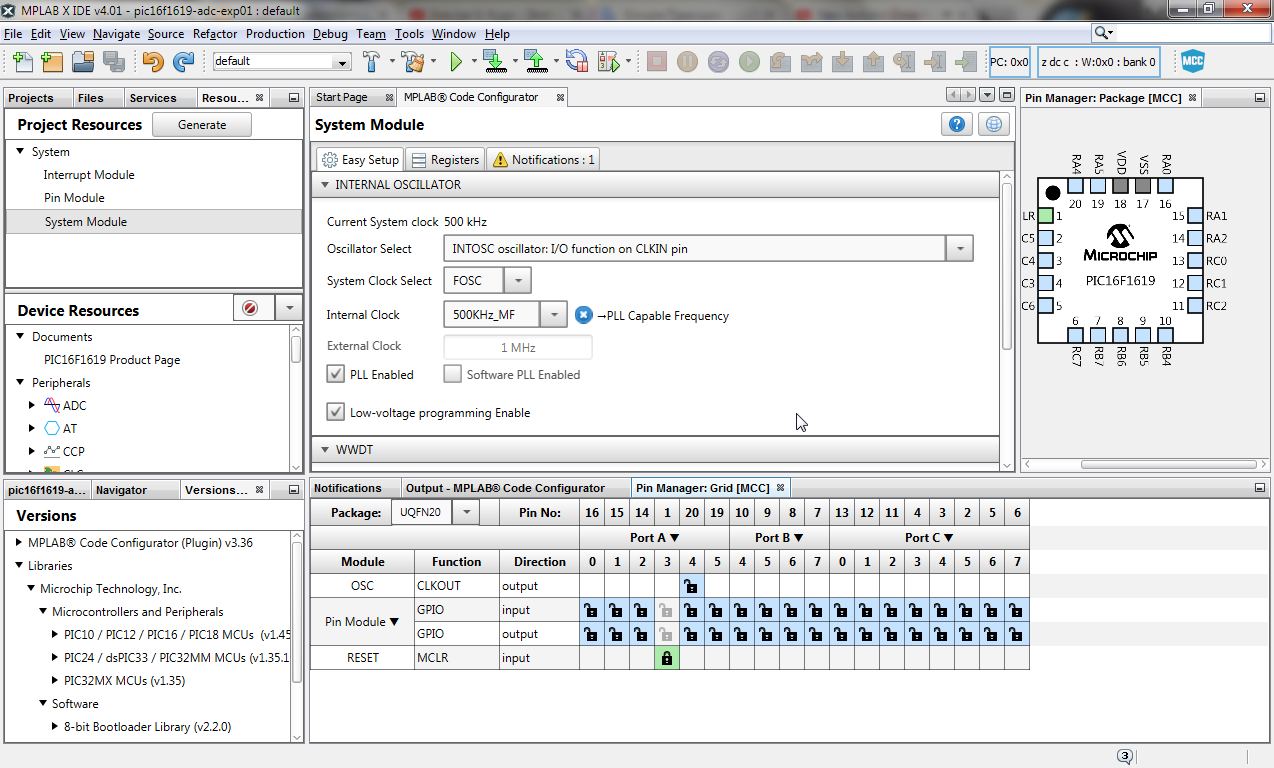Screen dimensions: 1274x768
Task: Click the Make and Program Device icon
Action: (x=495, y=61)
